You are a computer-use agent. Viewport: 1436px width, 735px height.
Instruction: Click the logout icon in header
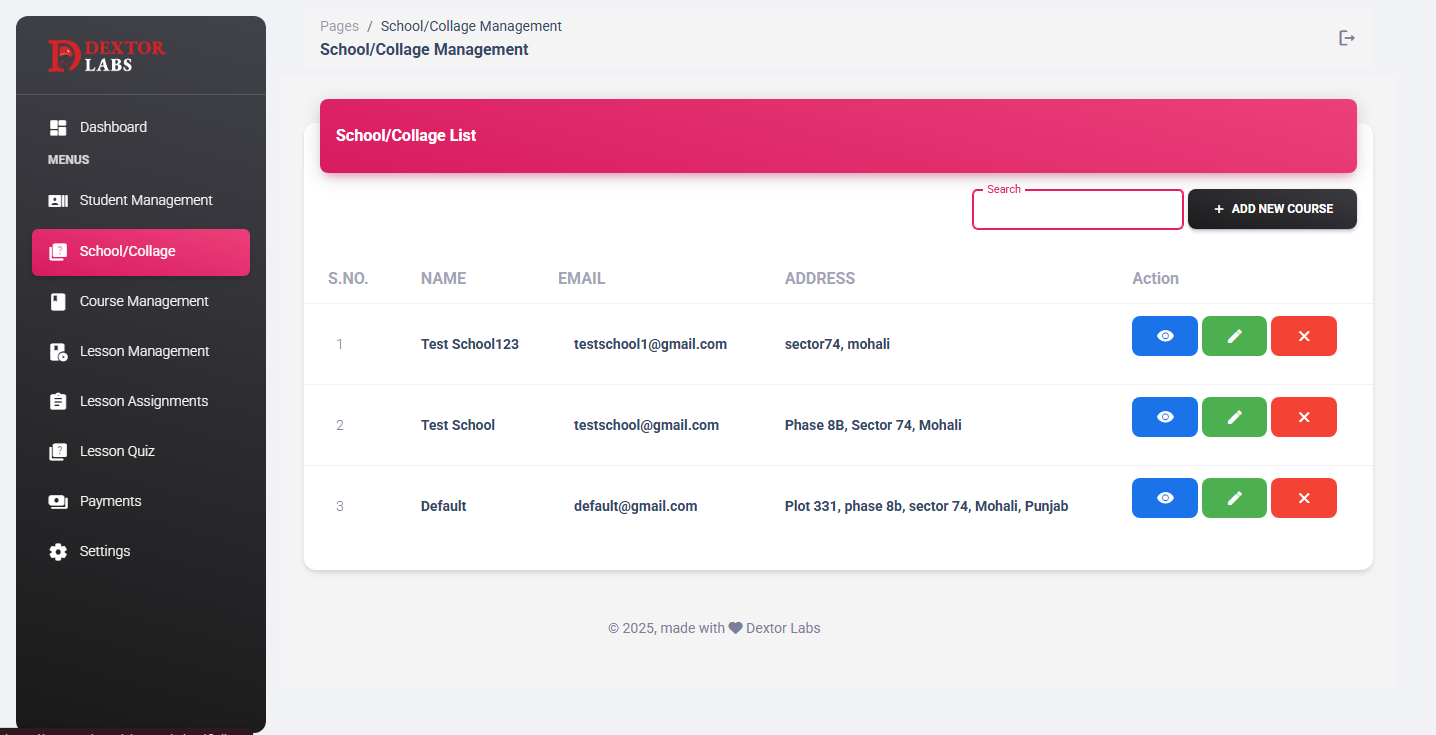[1347, 38]
